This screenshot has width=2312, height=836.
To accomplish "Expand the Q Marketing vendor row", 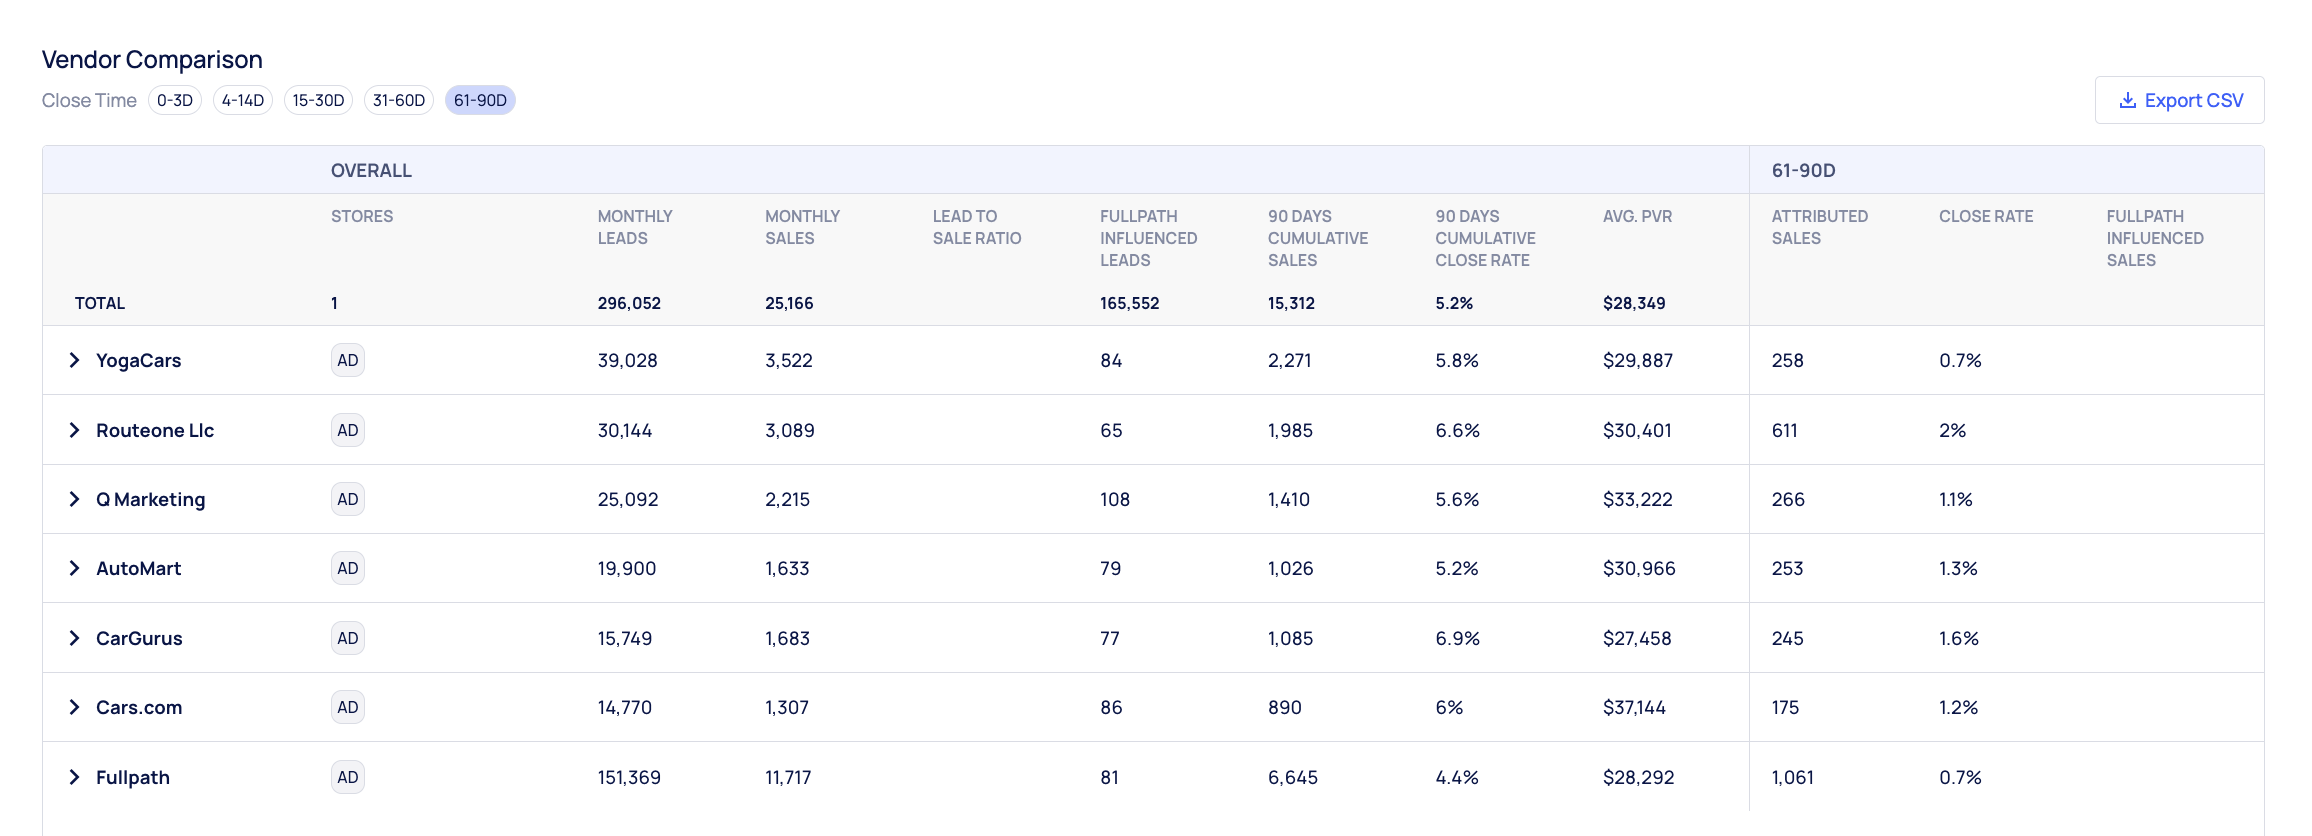I will (x=74, y=499).
